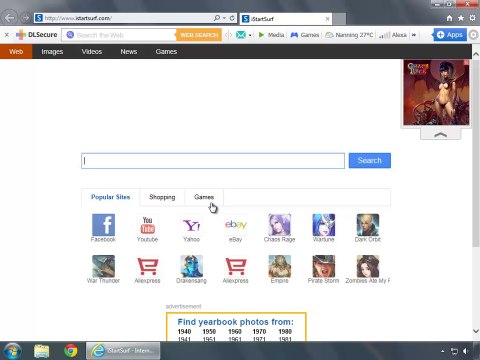This screenshot has height=360, width=480.
Task: Open the Drakensang game icon
Action: (191, 266)
